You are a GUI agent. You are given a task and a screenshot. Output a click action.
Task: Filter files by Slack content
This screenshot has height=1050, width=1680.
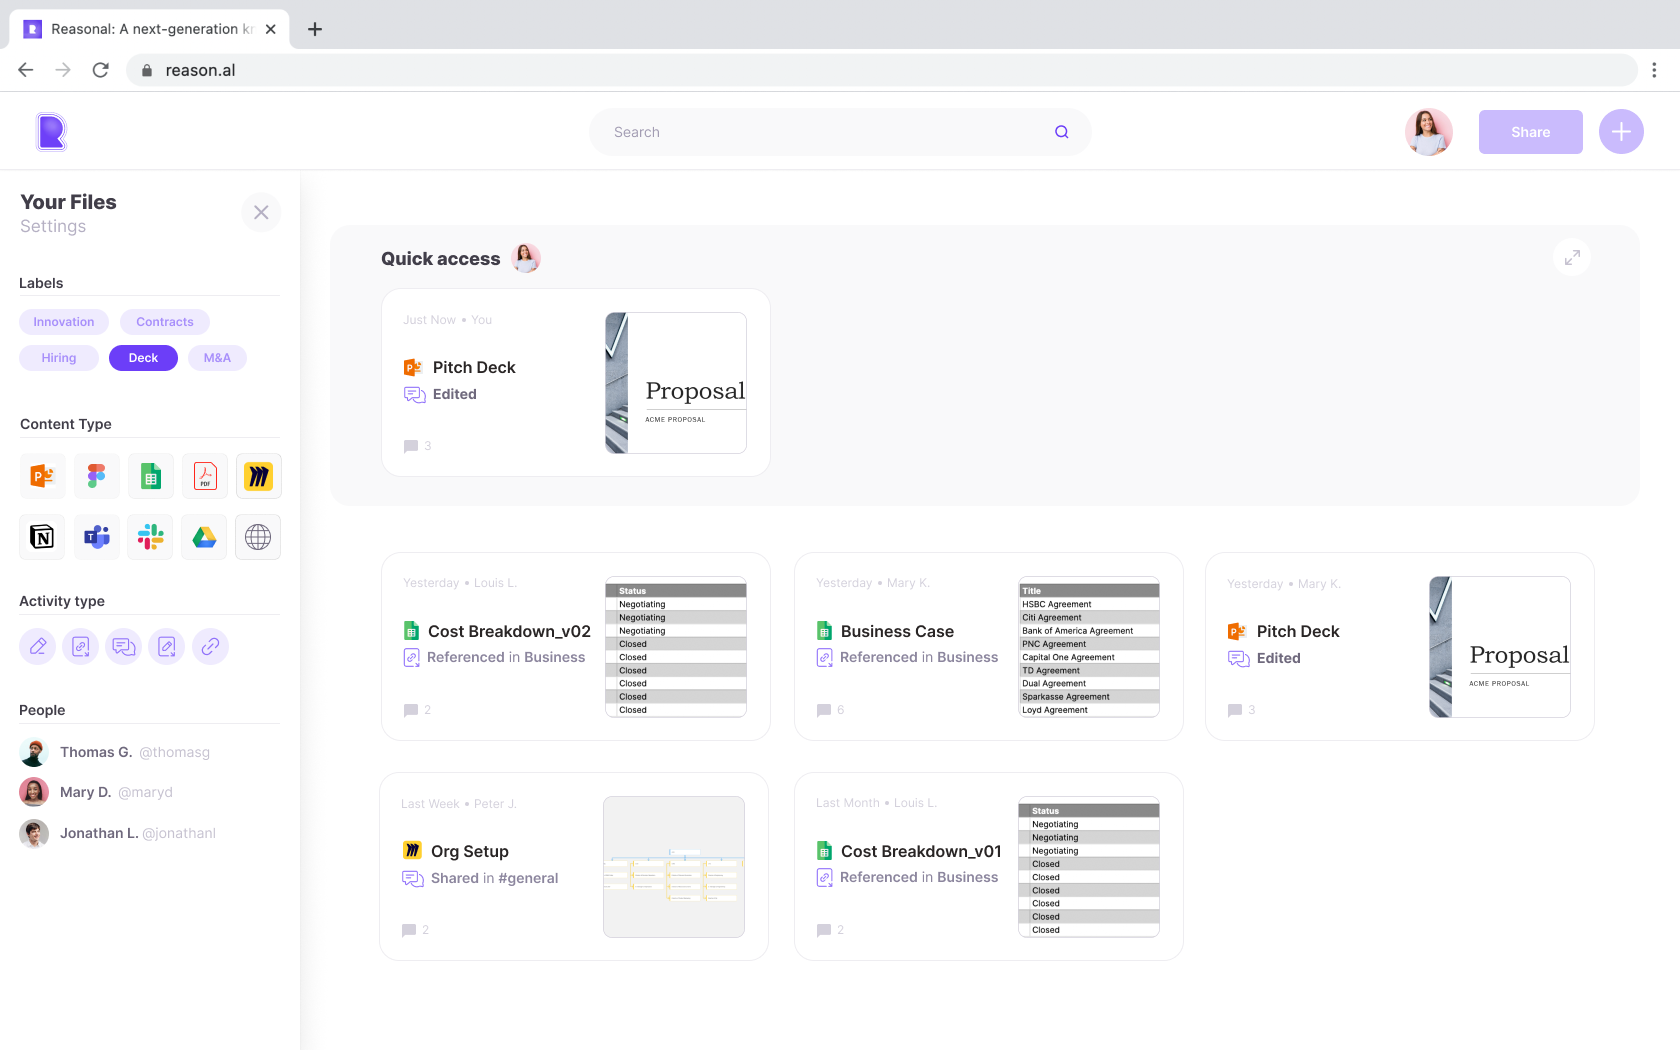[x=150, y=537]
